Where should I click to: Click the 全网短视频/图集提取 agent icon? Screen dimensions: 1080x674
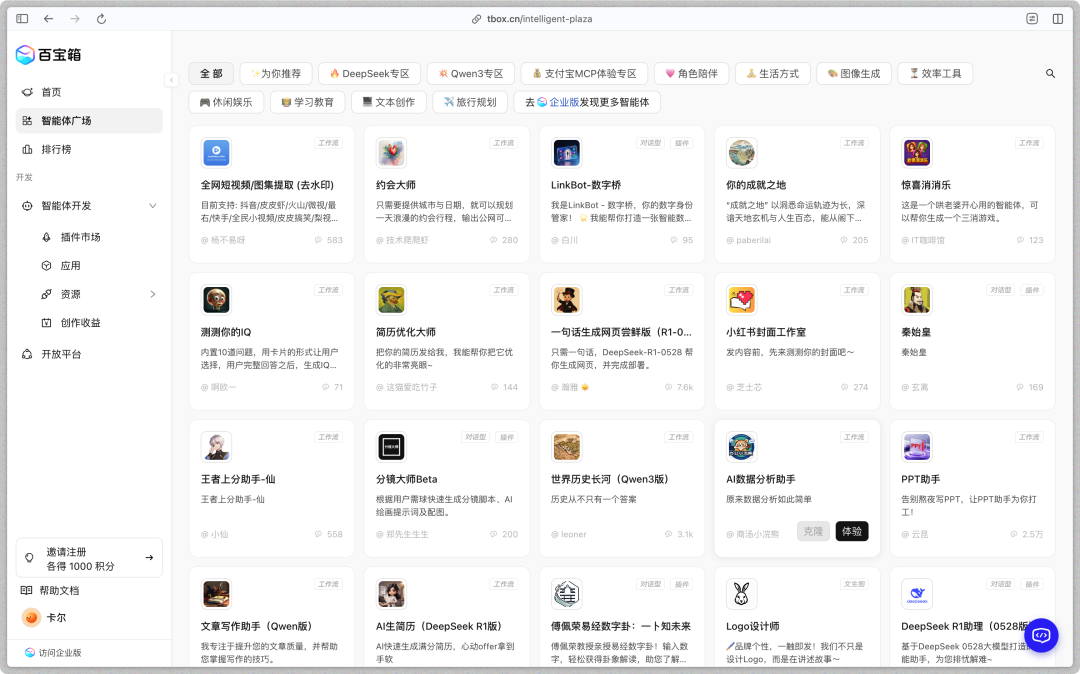216,153
